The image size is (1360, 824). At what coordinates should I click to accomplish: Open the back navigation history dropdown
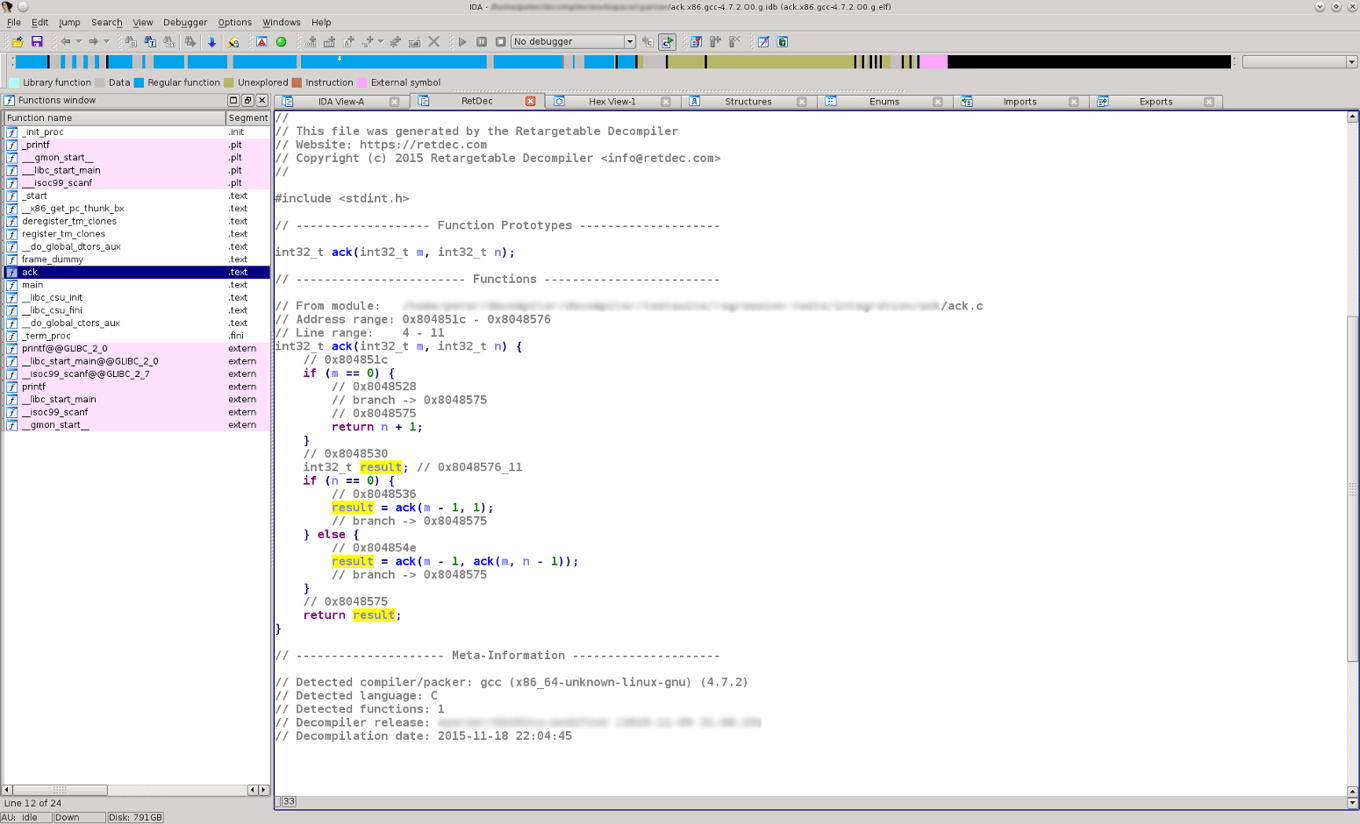point(78,41)
